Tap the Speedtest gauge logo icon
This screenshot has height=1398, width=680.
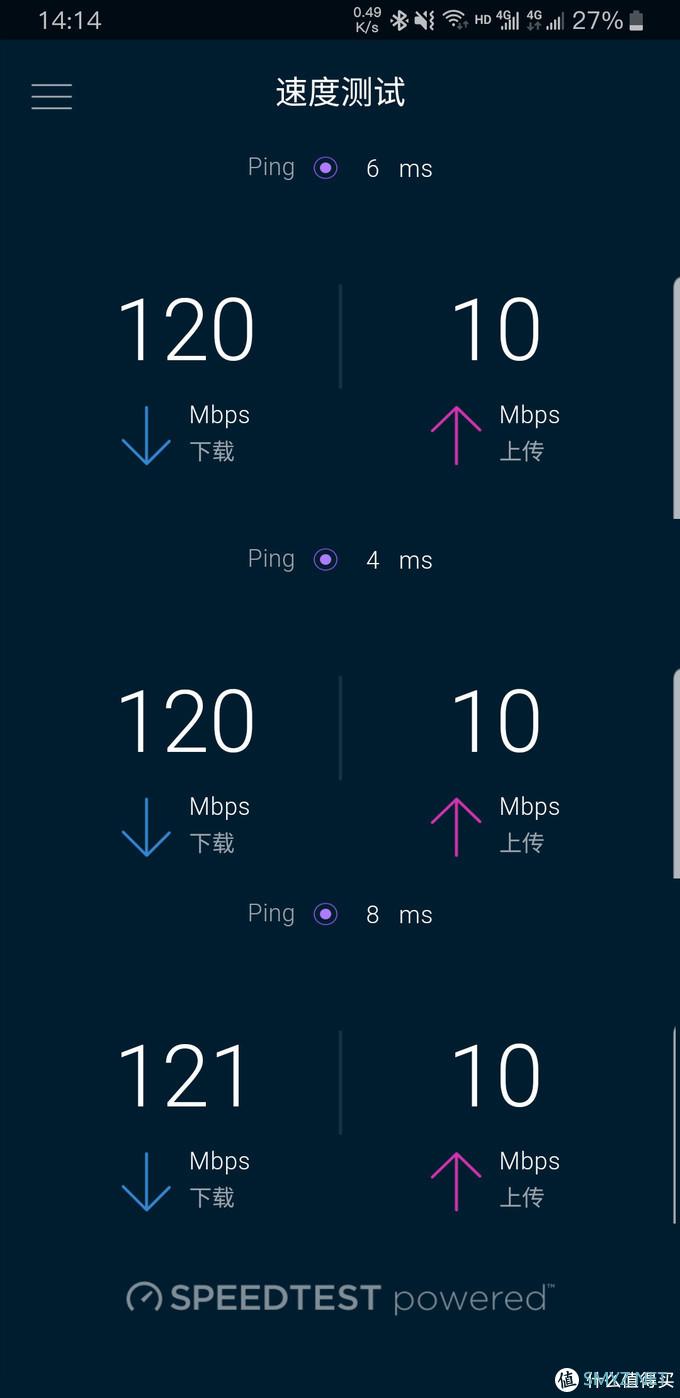144,1298
